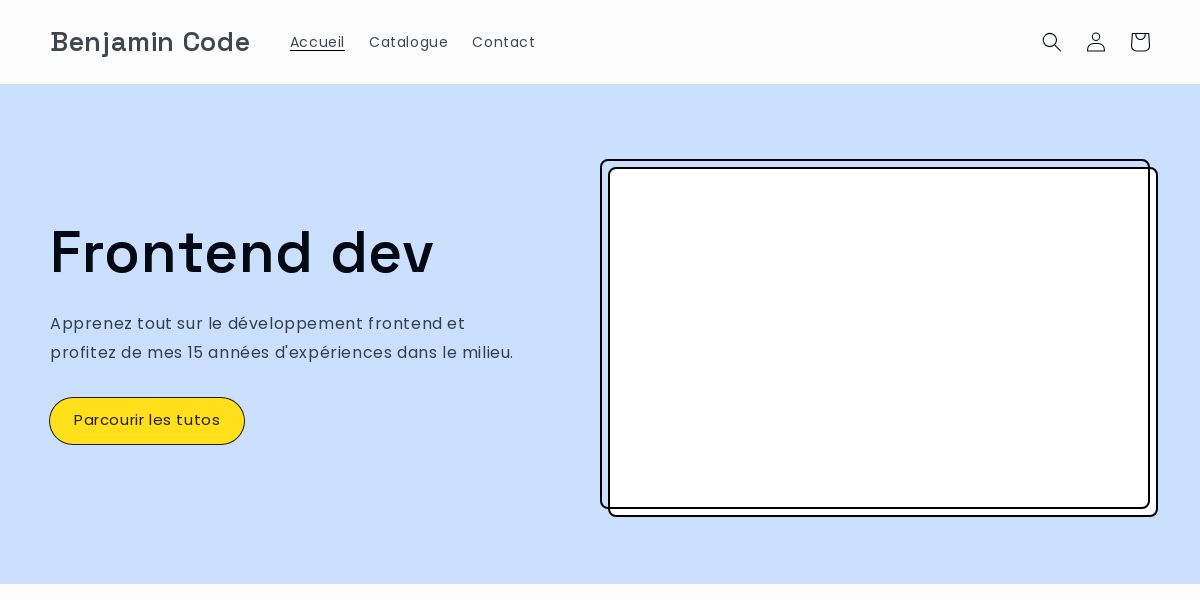Click the Benjamin Code store logo
Screen dimensions: 1200x600
pos(150,42)
